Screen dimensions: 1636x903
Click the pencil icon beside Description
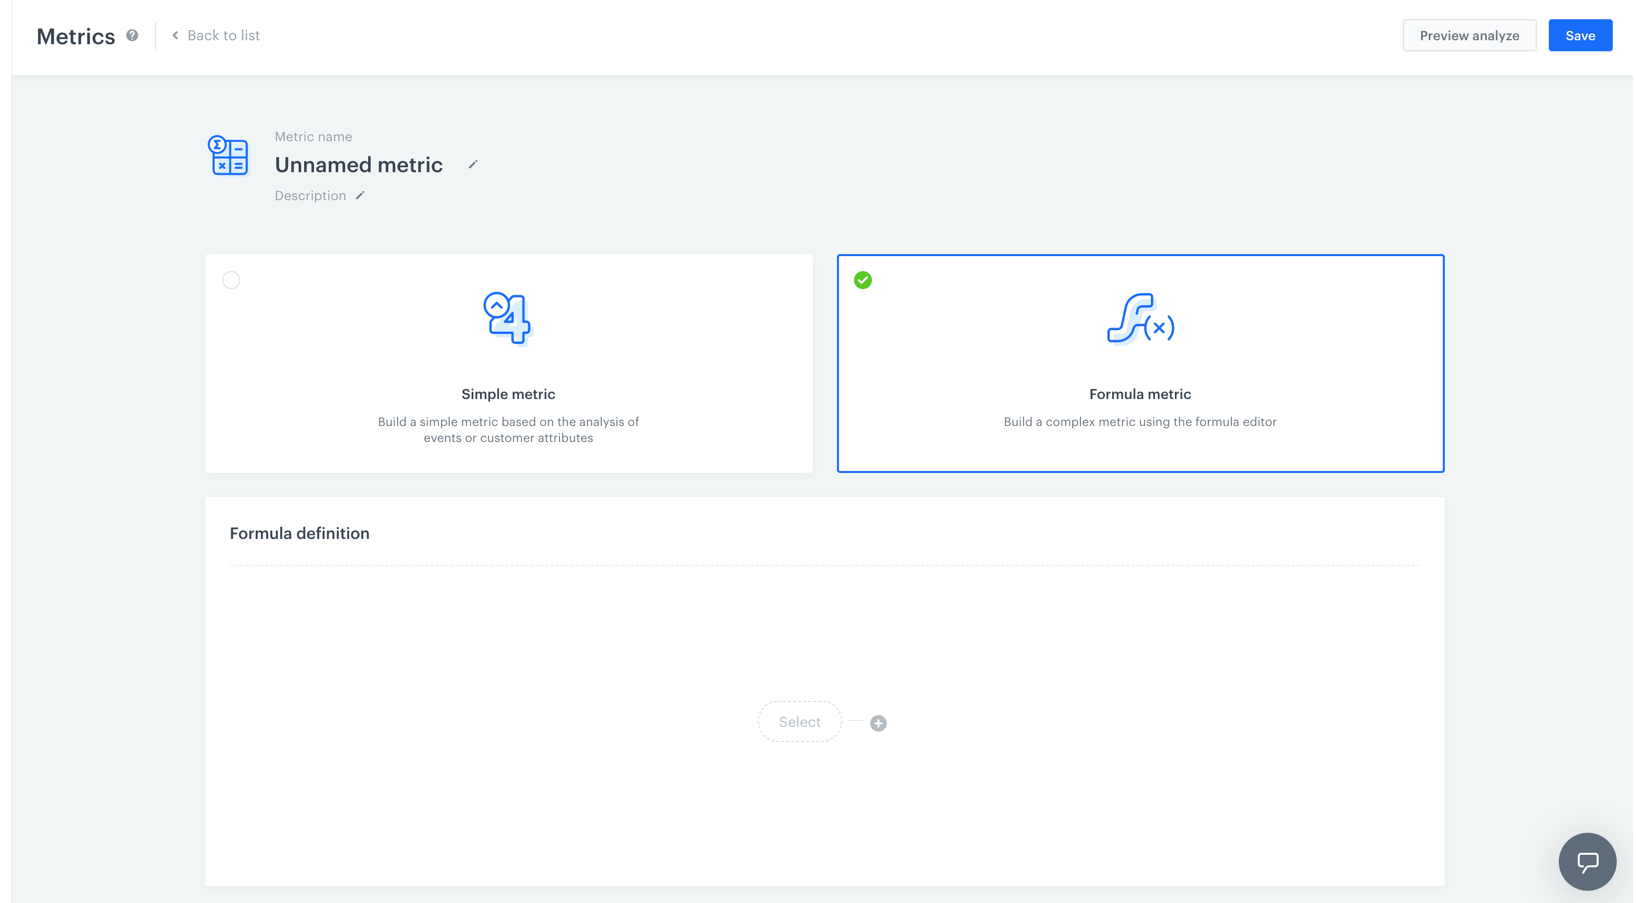tap(360, 196)
